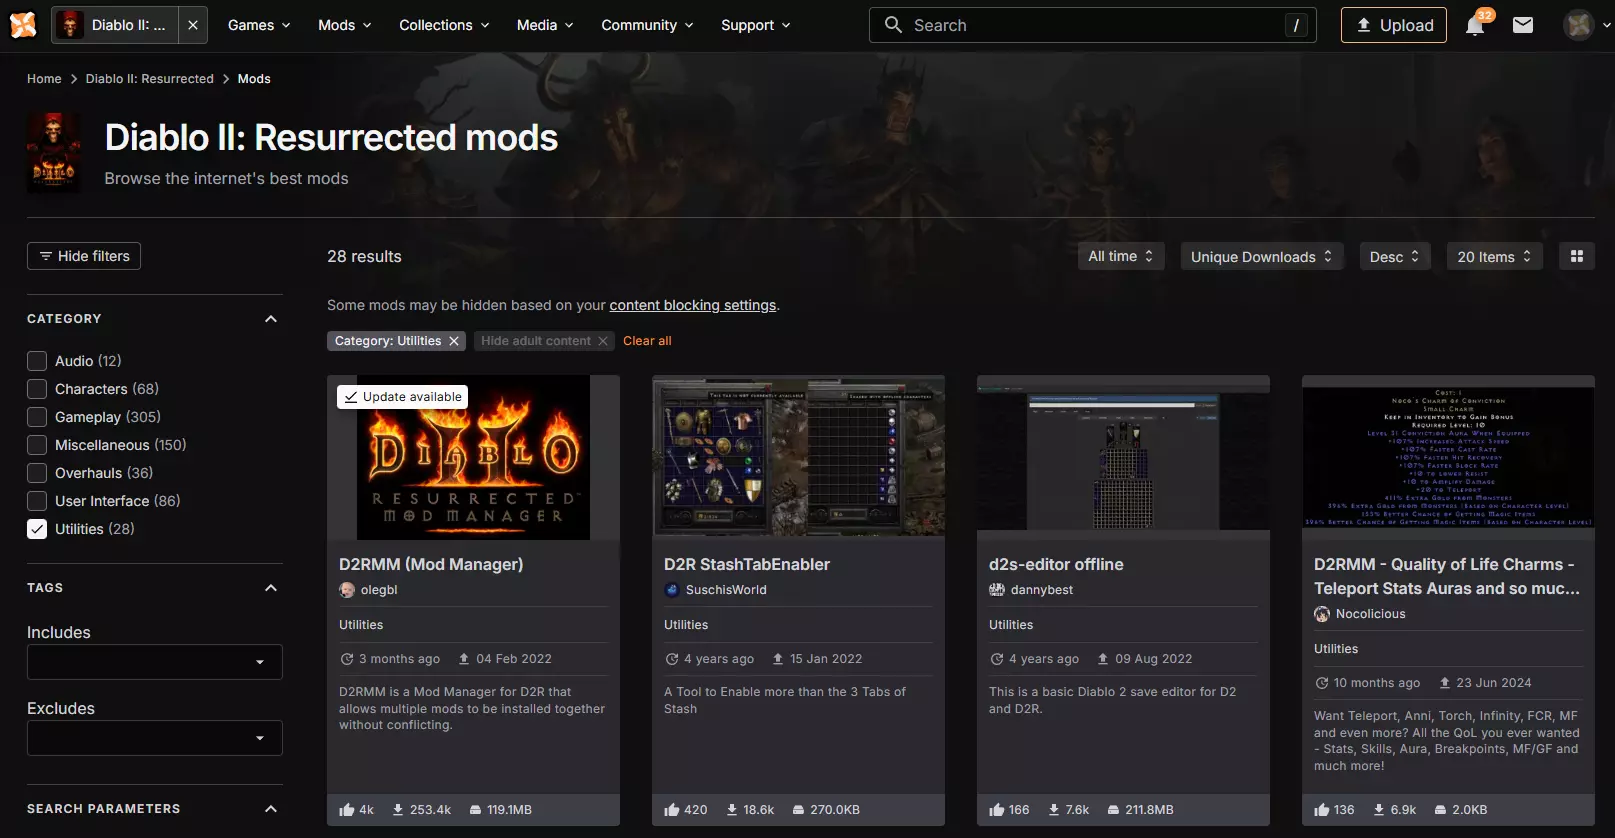The image size is (1615, 838).
Task: Click the Upload button
Action: point(1394,25)
